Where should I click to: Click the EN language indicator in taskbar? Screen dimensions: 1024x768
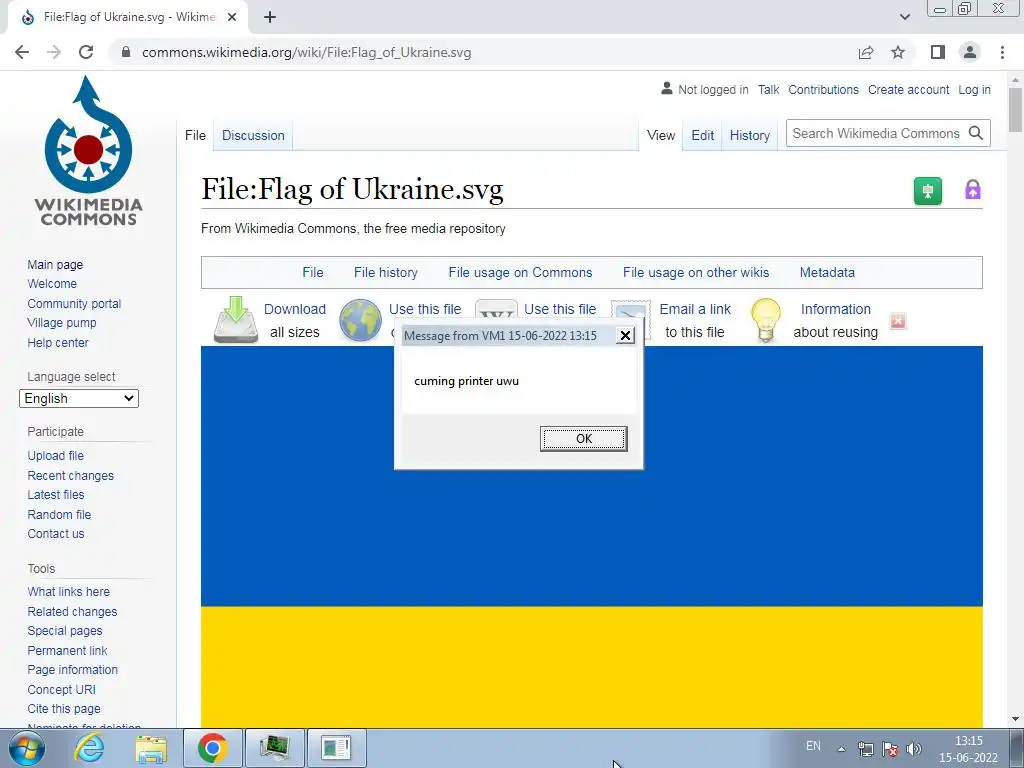[813, 746]
